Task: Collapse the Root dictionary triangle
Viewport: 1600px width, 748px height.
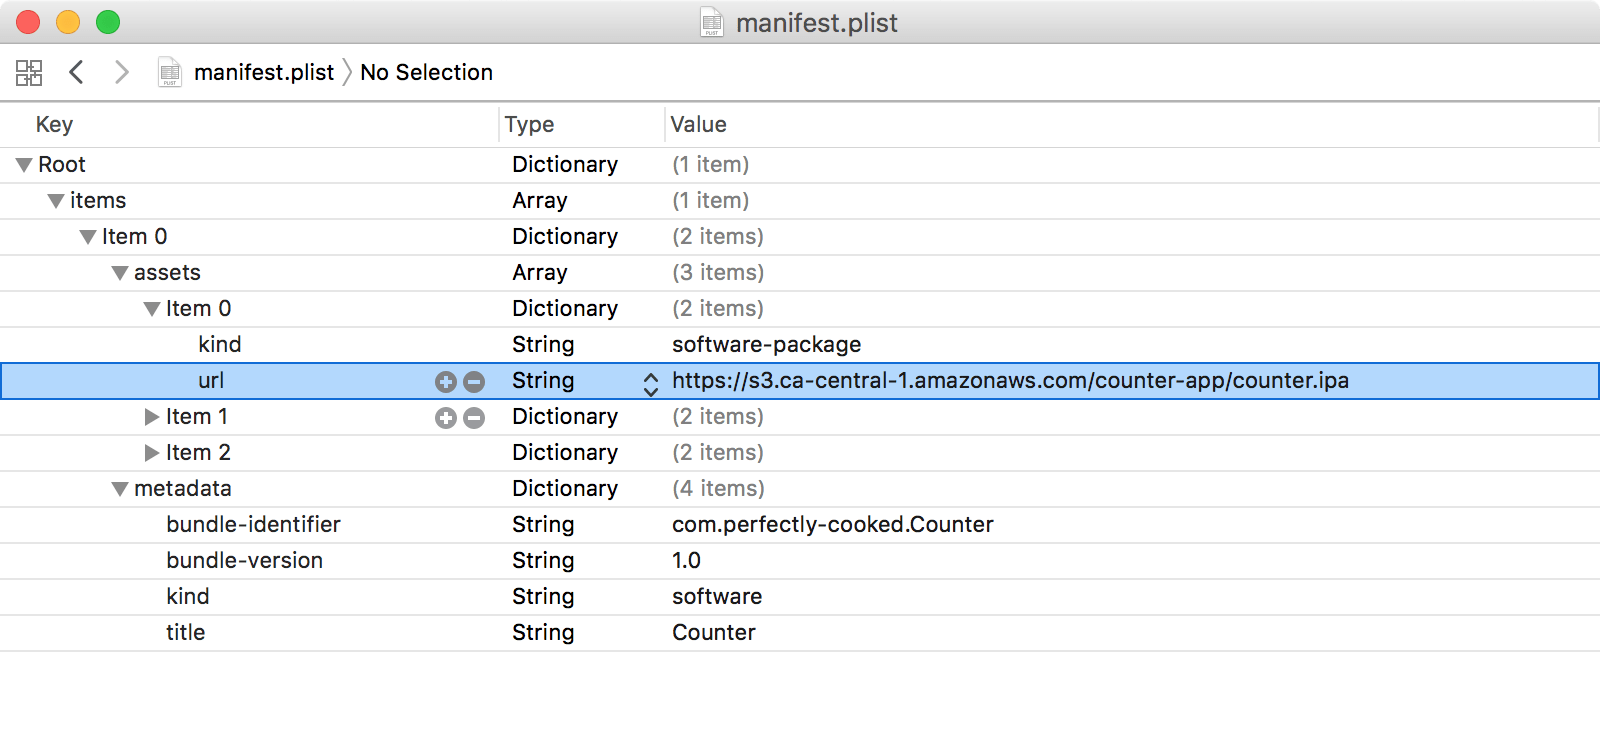Action: point(24,165)
